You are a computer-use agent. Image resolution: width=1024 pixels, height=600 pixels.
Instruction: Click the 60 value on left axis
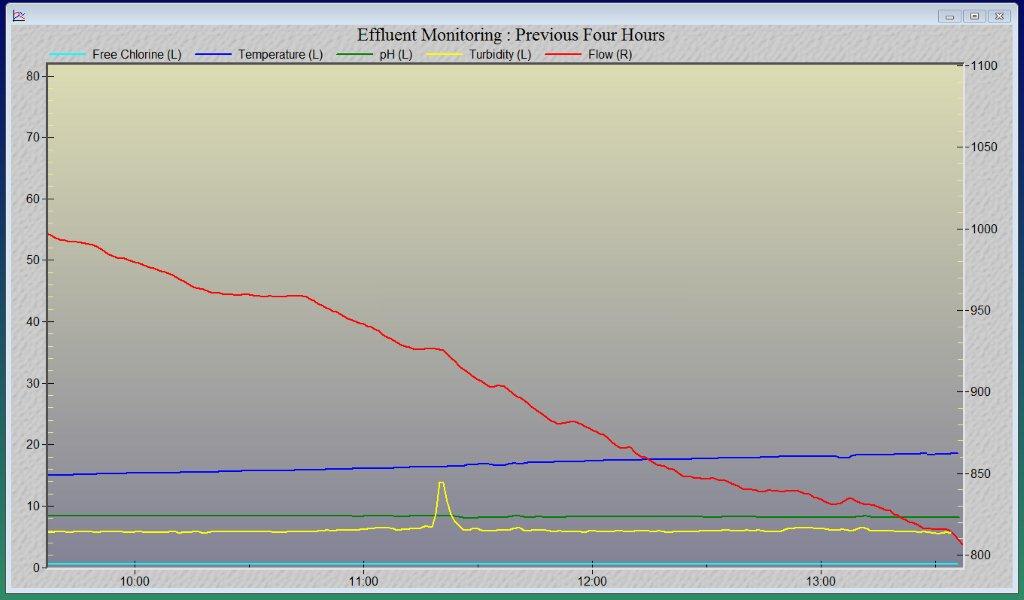pyautogui.click(x=33, y=198)
